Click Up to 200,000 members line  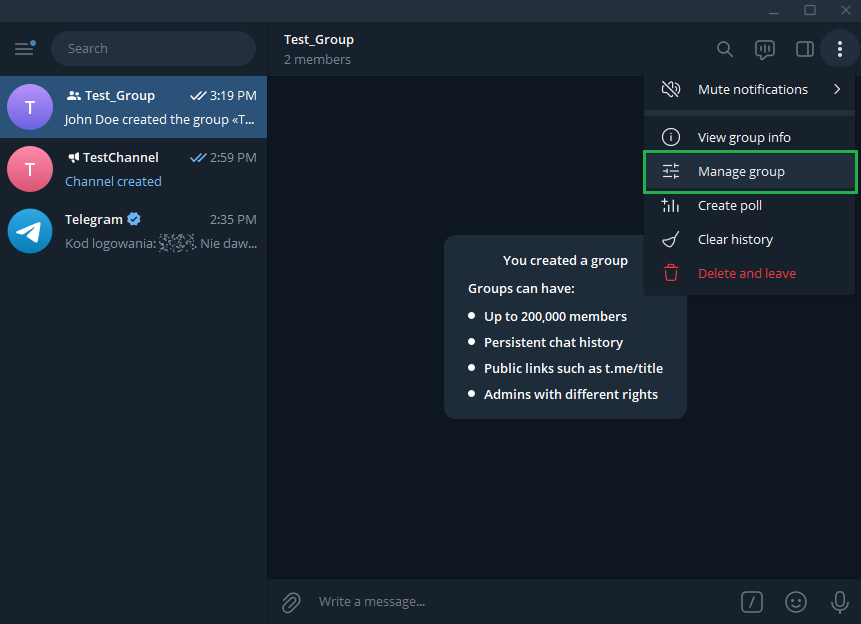555,316
